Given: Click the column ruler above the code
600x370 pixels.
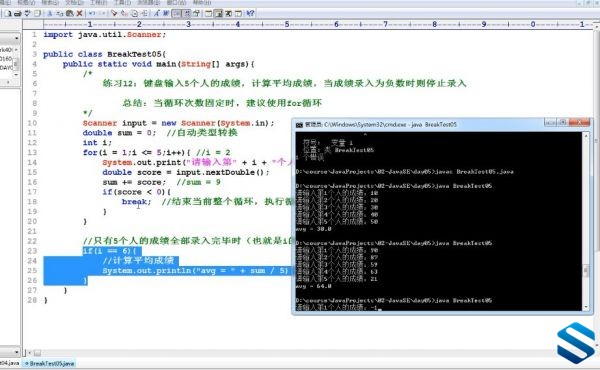Looking at the screenshot, I should 318,24.
